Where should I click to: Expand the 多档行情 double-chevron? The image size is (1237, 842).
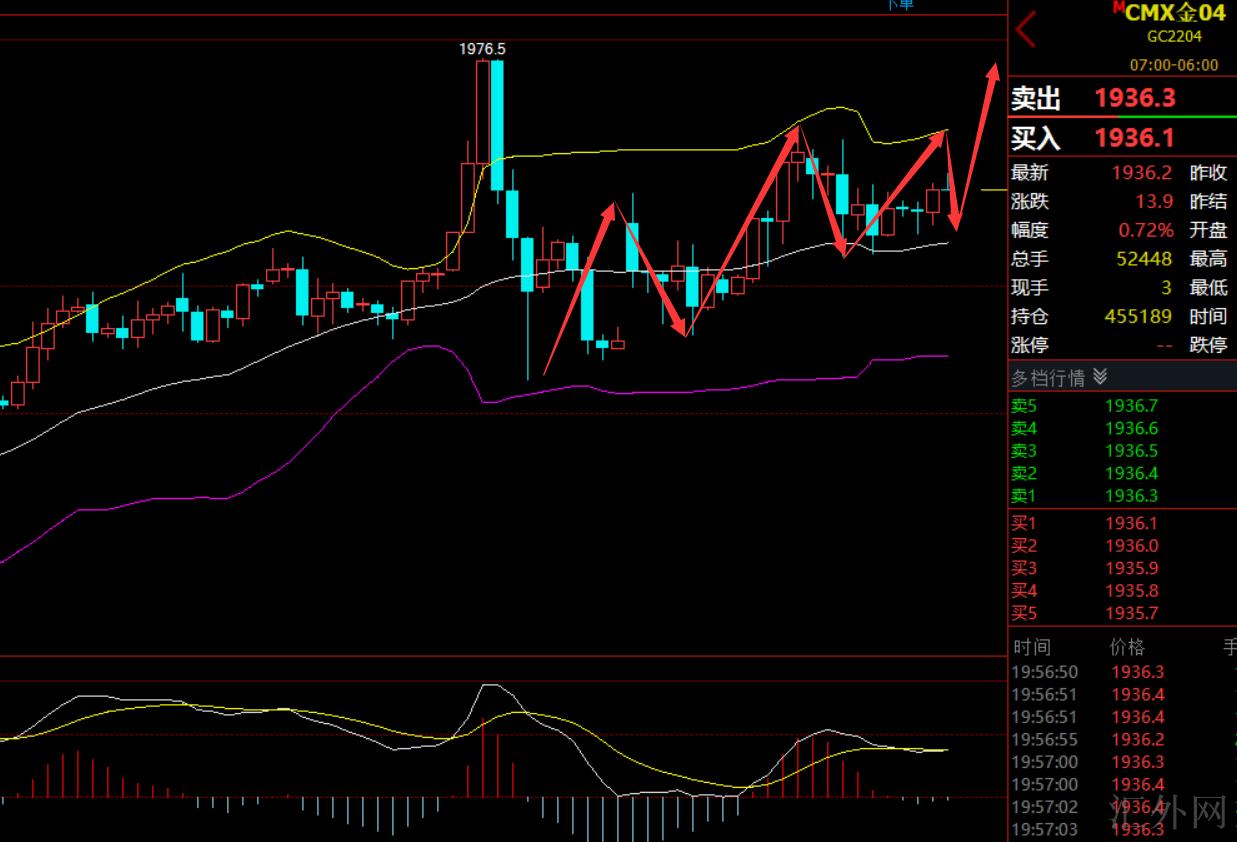point(1100,377)
